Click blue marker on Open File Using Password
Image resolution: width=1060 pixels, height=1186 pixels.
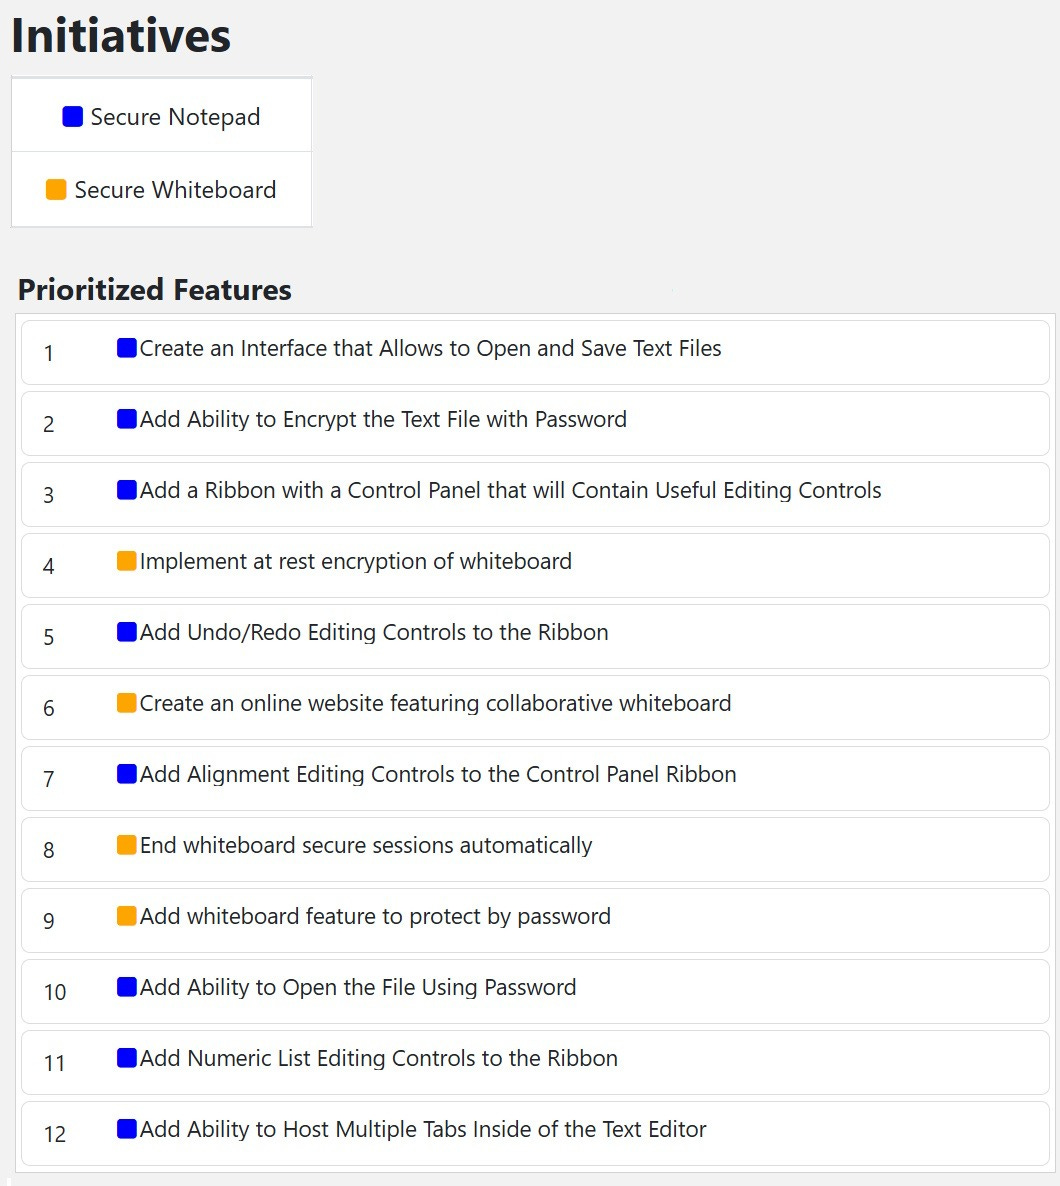(126, 987)
